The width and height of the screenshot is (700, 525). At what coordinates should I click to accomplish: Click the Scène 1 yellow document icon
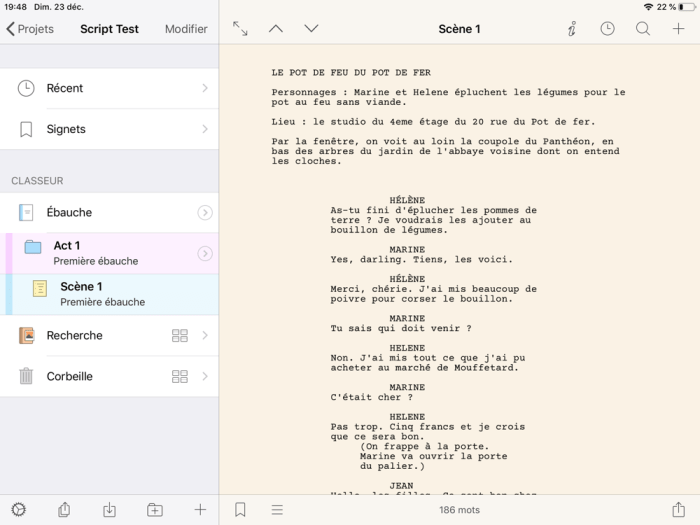pos(40,288)
